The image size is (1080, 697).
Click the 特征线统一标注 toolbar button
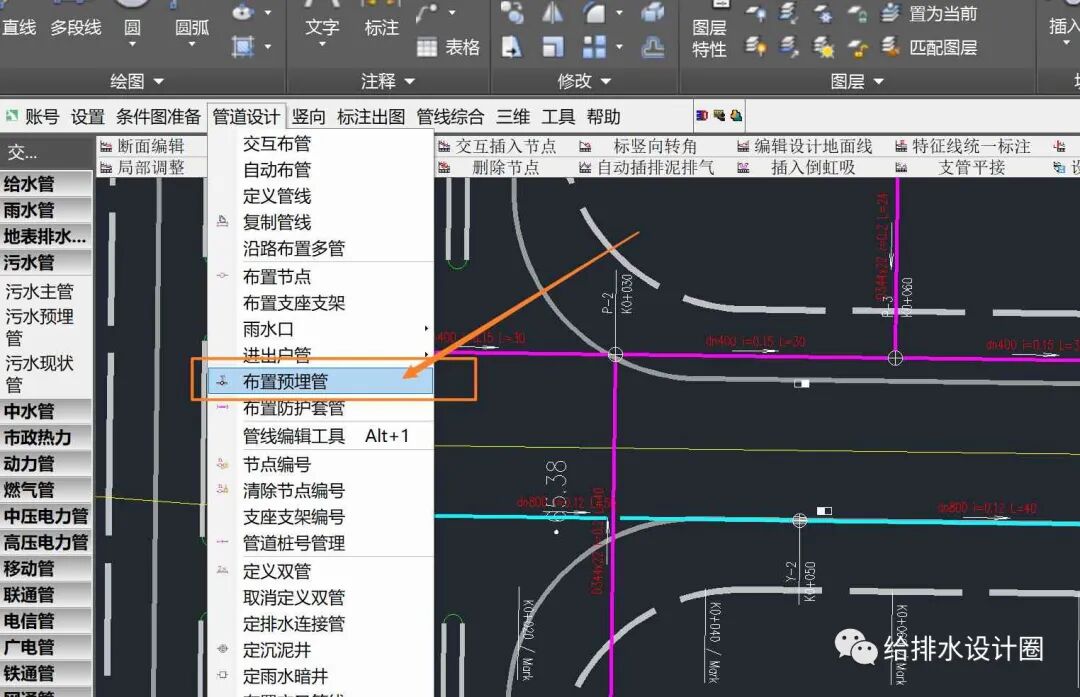(x=963, y=146)
